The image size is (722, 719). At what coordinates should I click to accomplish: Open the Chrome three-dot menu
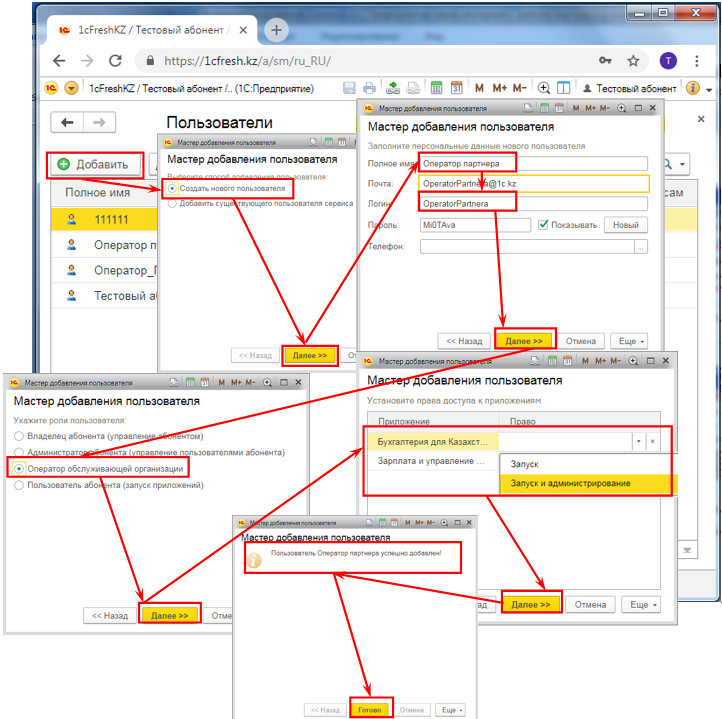pyautogui.click(x=697, y=60)
